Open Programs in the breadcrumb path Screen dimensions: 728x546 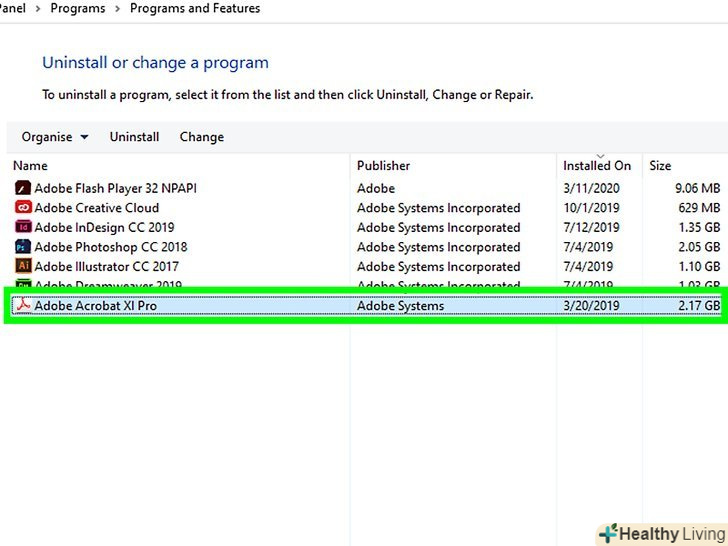coord(78,8)
